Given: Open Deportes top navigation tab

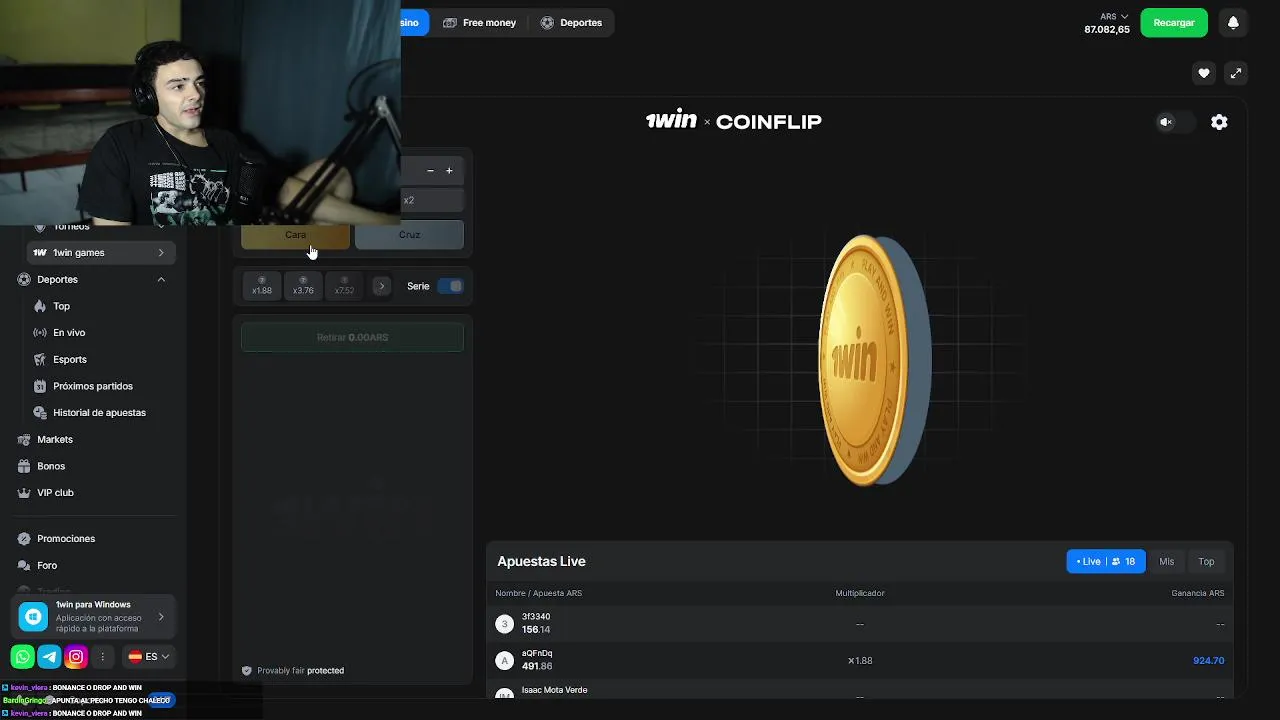Looking at the screenshot, I should coord(571,23).
